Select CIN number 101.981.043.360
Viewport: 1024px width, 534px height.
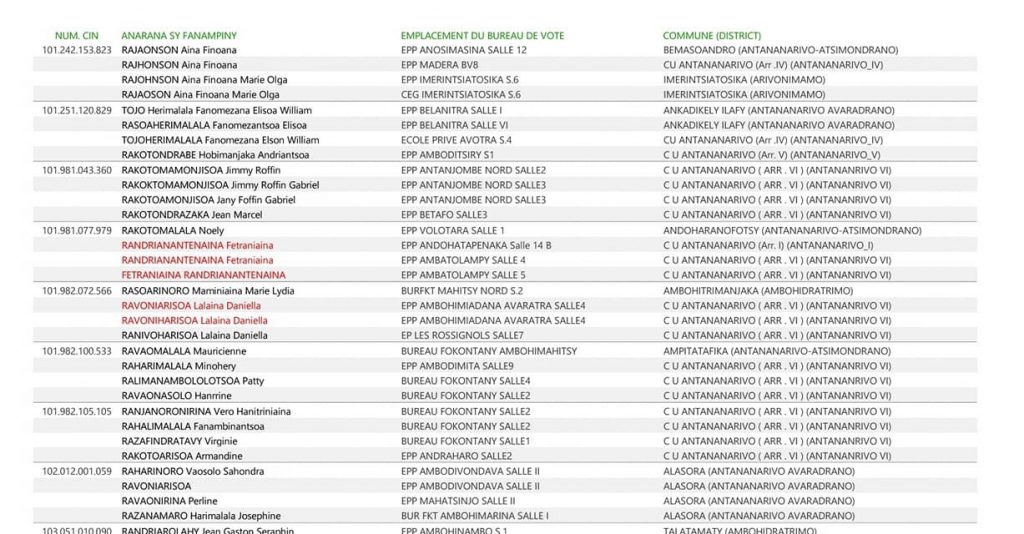[77, 170]
